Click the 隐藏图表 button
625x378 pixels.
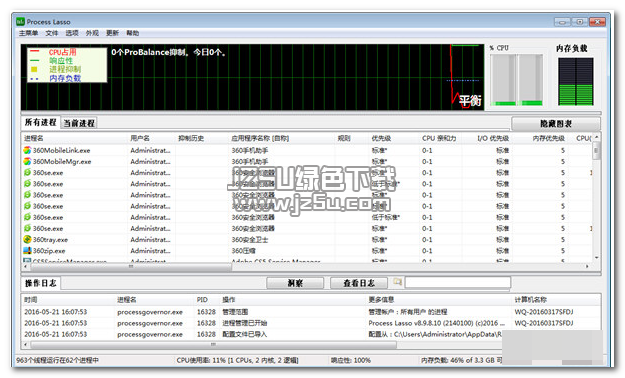pyautogui.click(x=556, y=124)
